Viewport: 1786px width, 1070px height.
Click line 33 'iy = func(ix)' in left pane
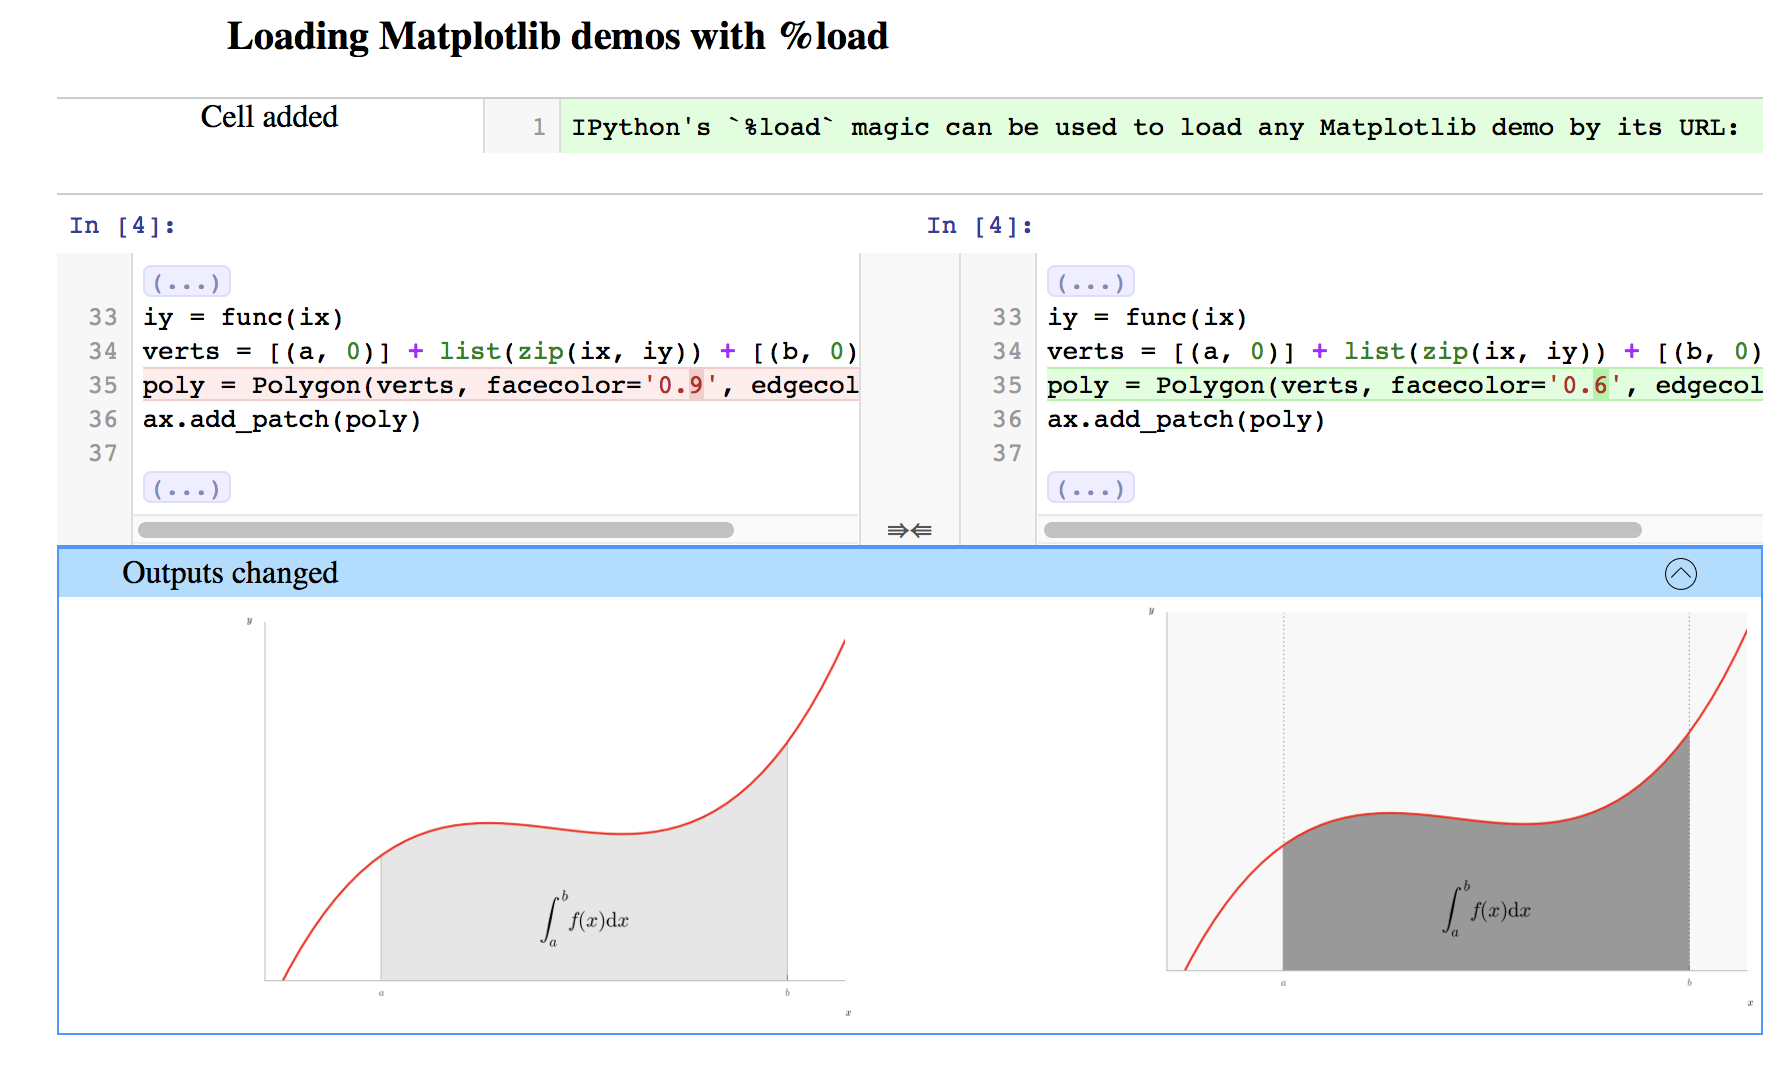243,317
